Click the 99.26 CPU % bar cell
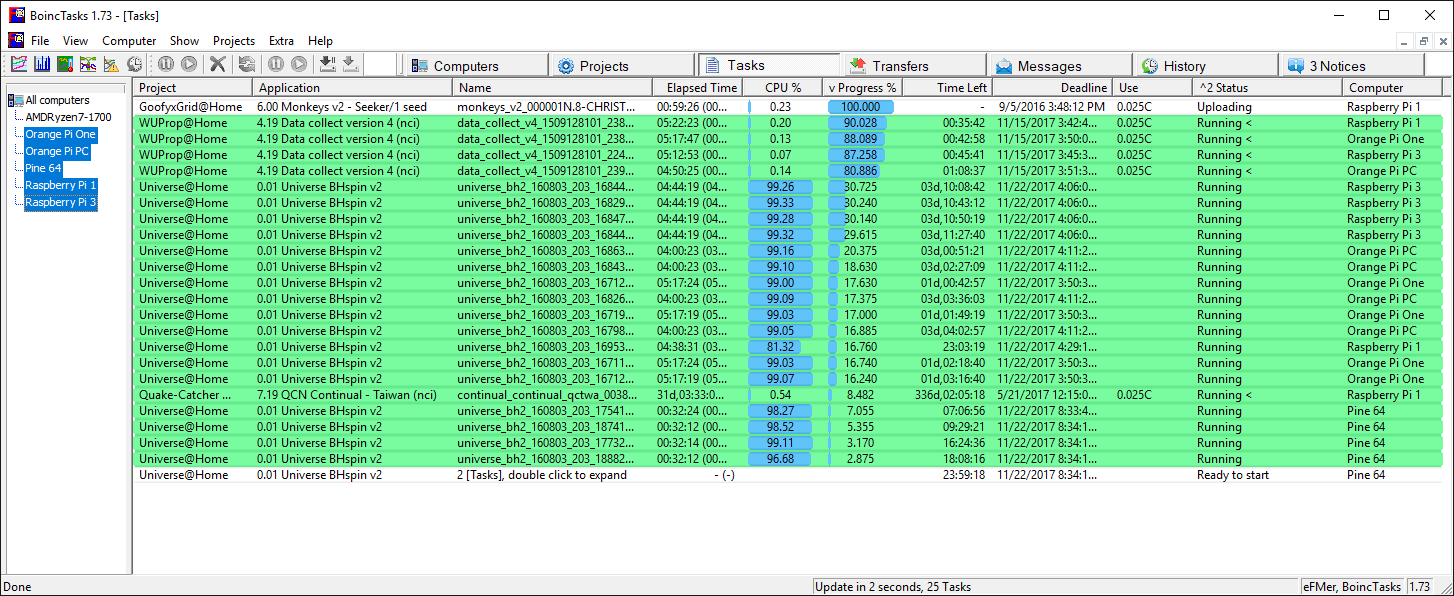Screen dimensions: 1454x596 [781, 187]
